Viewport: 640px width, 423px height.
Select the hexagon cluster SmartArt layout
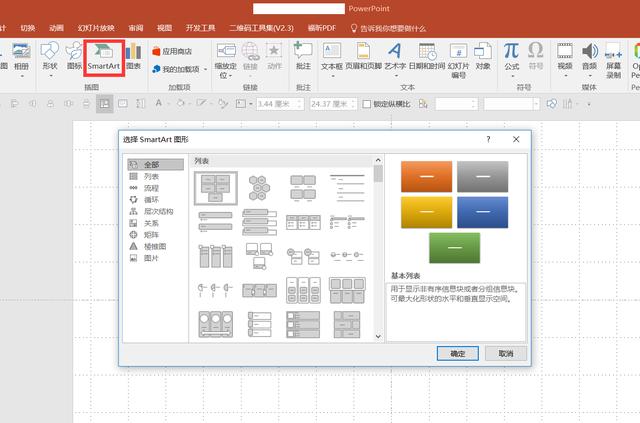click(x=259, y=188)
